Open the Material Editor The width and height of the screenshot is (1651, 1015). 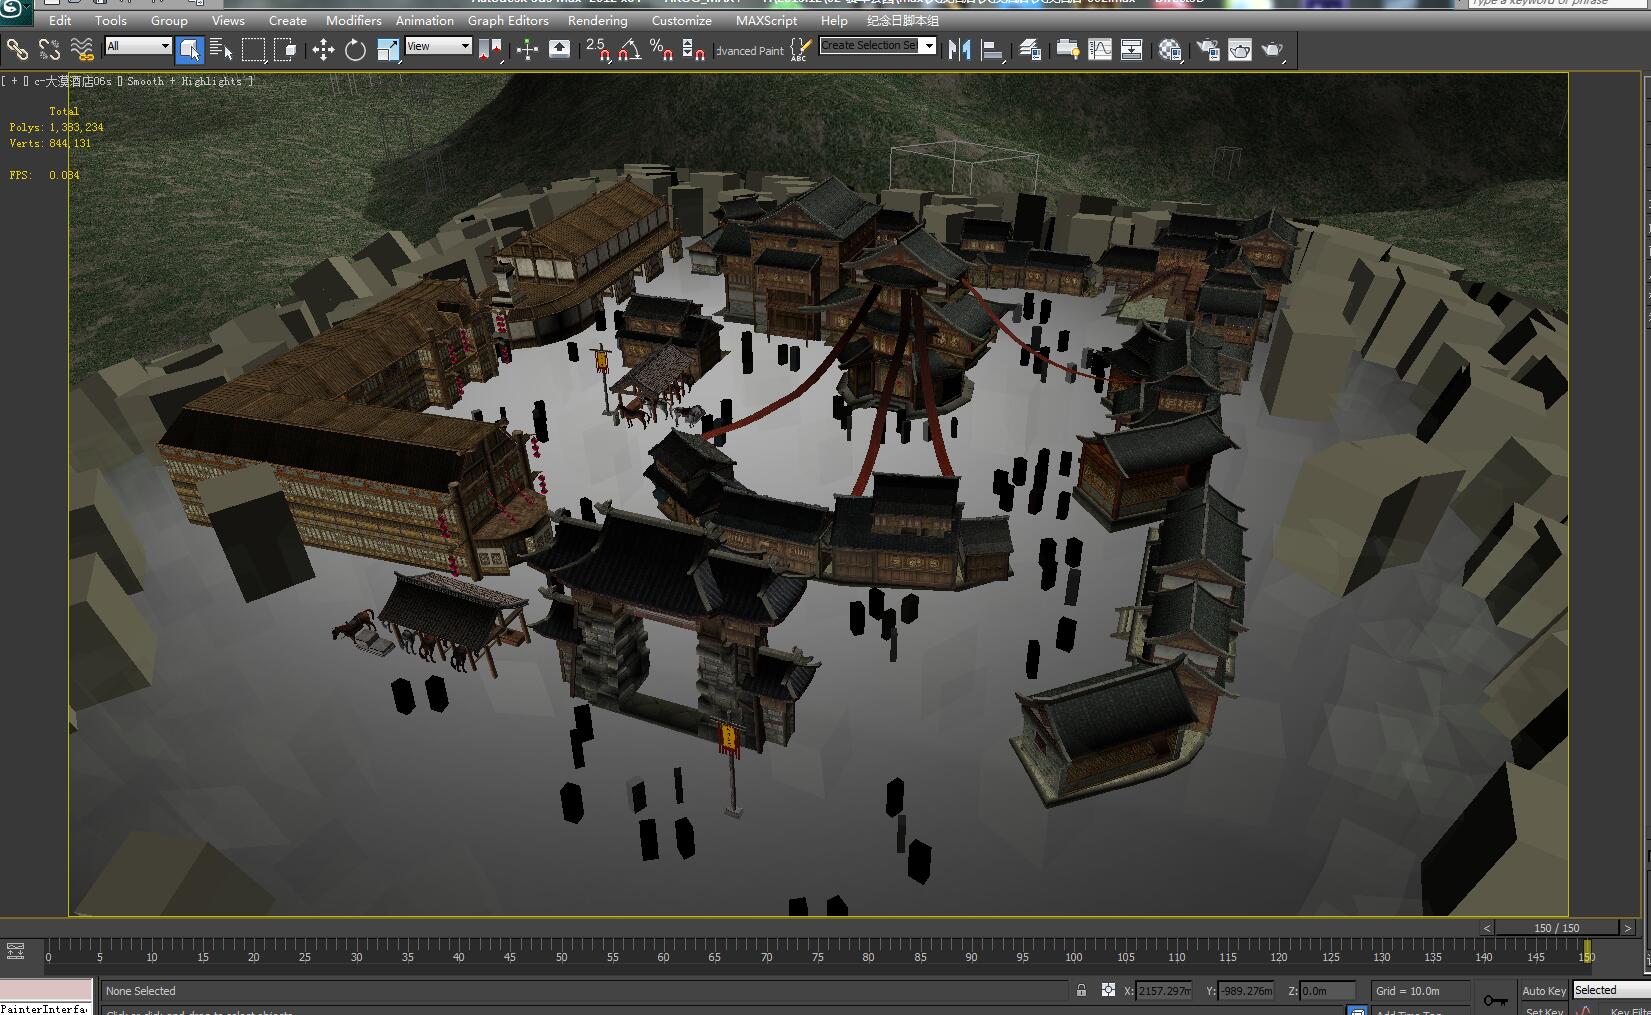point(1170,49)
